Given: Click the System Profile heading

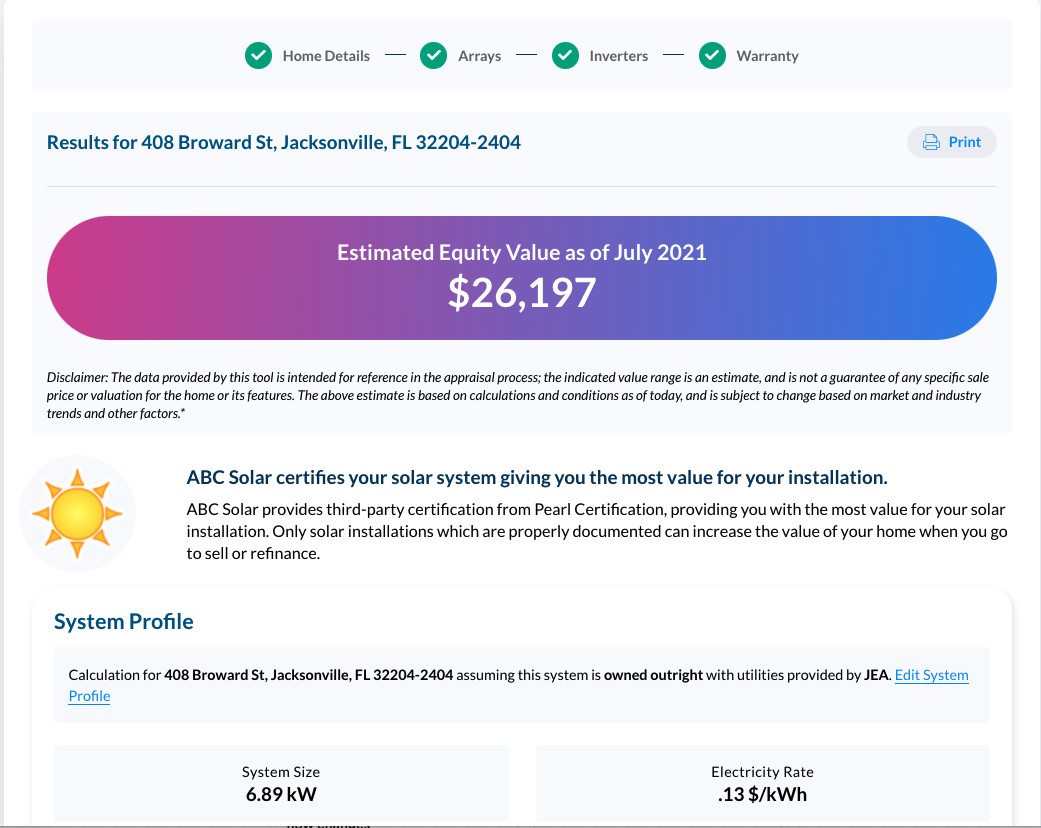Looking at the screenshot, I should pyautogui.click(x=123, y=621).
